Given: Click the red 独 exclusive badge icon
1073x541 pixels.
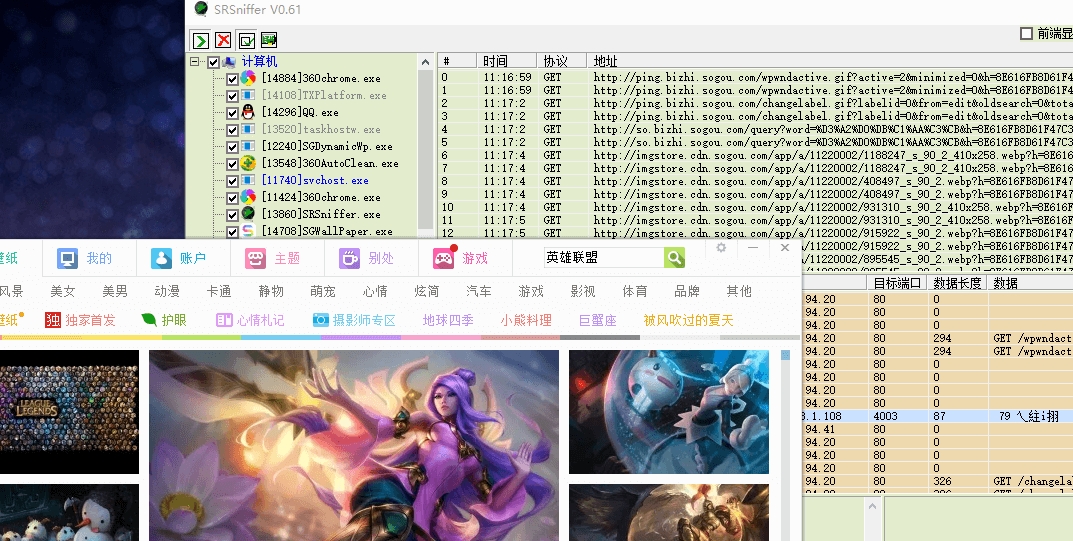Looking at the screenshot, I should pyautogui.click(x=53, y=320).
